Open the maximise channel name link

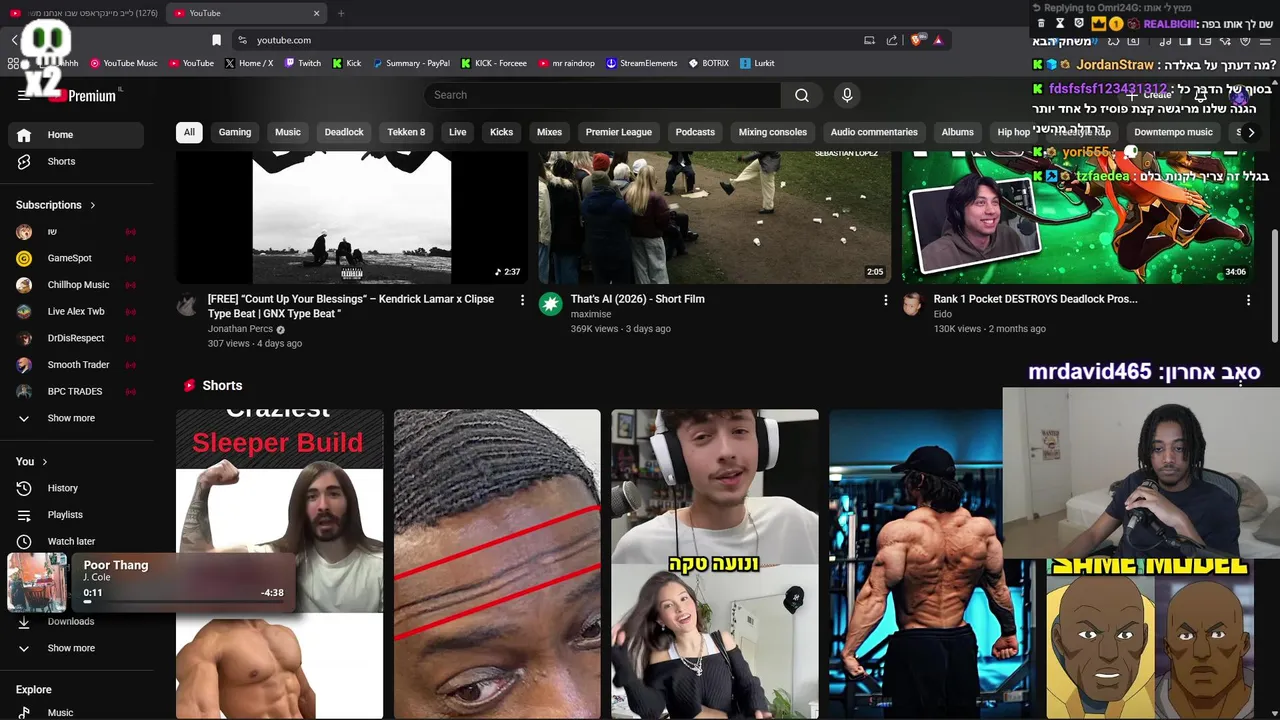[x=591, y=314]
